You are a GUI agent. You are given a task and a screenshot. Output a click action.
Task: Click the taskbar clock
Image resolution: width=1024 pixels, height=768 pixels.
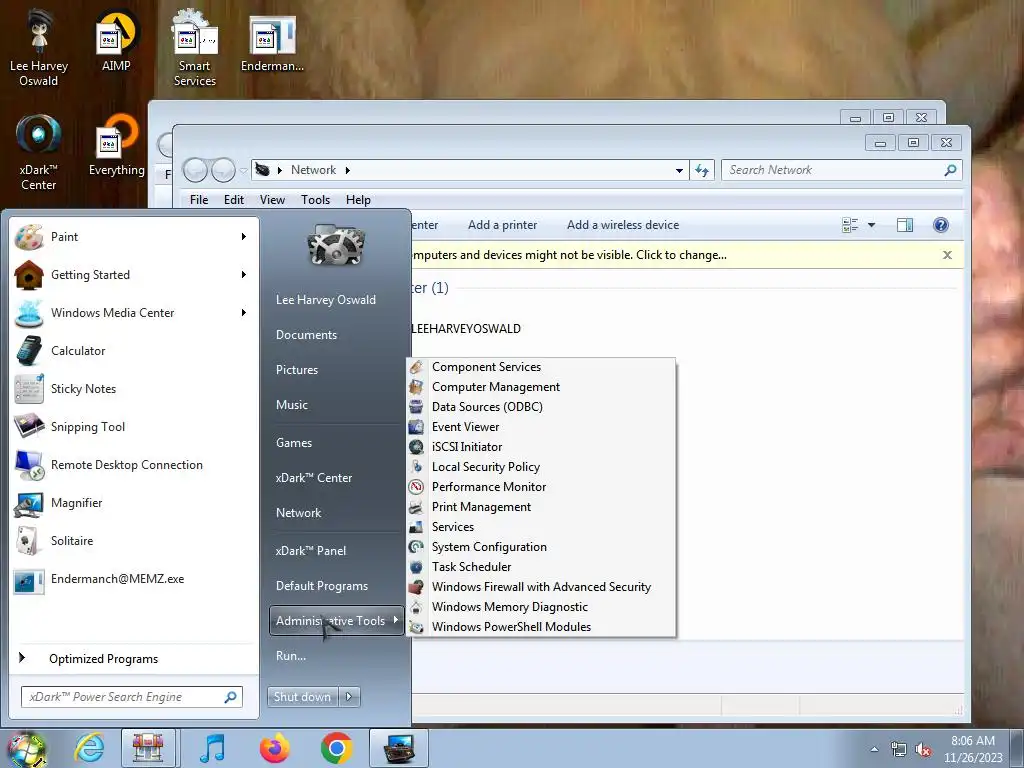point(973,749)
